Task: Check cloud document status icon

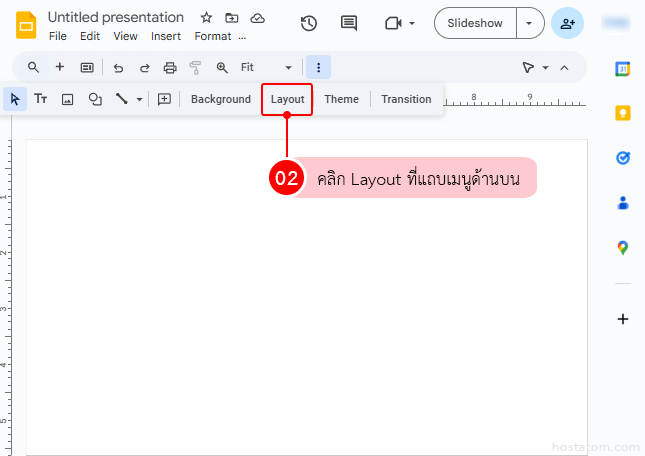Action: [258, 18]
